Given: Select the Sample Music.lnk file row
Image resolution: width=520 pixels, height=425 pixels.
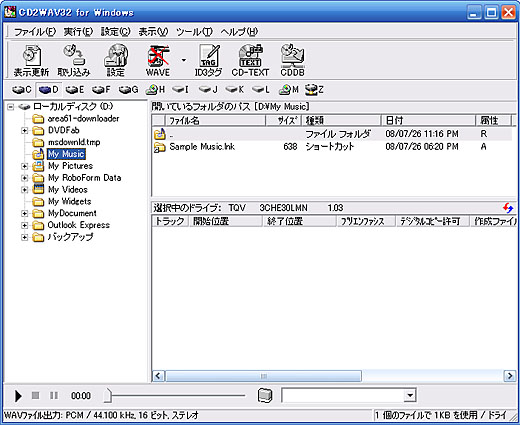Looking at the screenshot, I should click(332, 147).
